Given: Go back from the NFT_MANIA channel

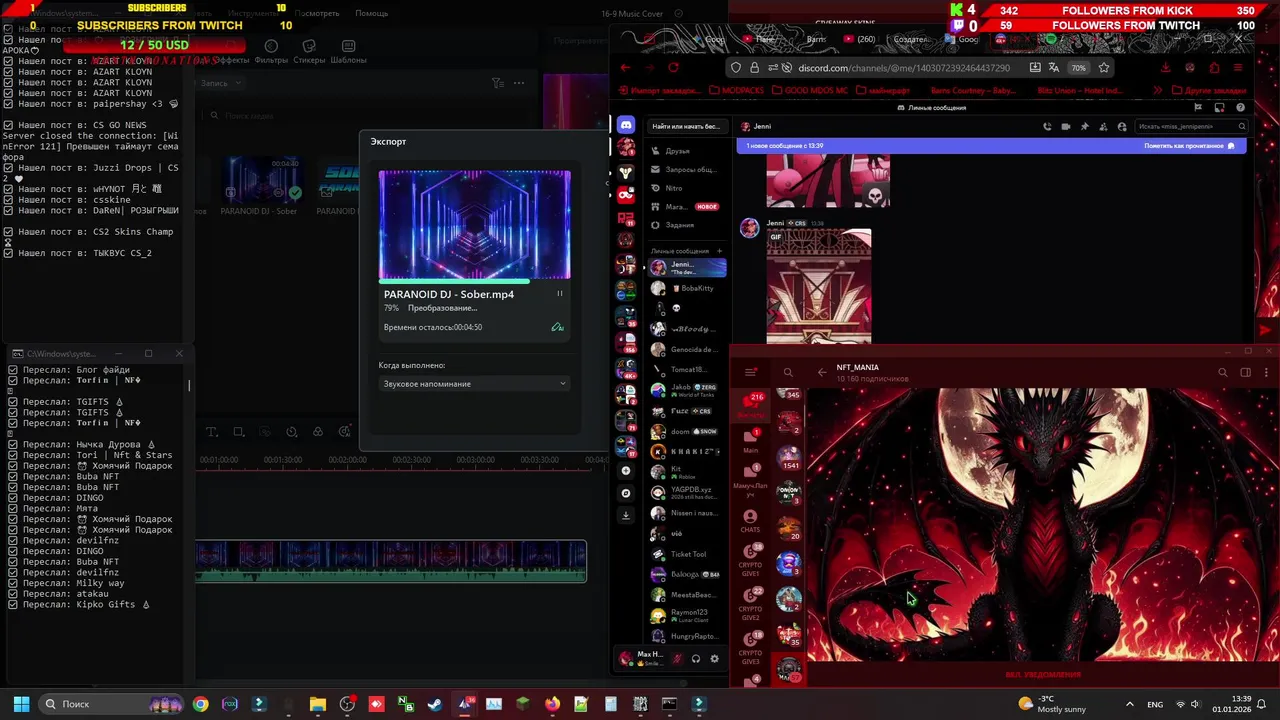Looking at the screenshot, I should coord(822,373).
